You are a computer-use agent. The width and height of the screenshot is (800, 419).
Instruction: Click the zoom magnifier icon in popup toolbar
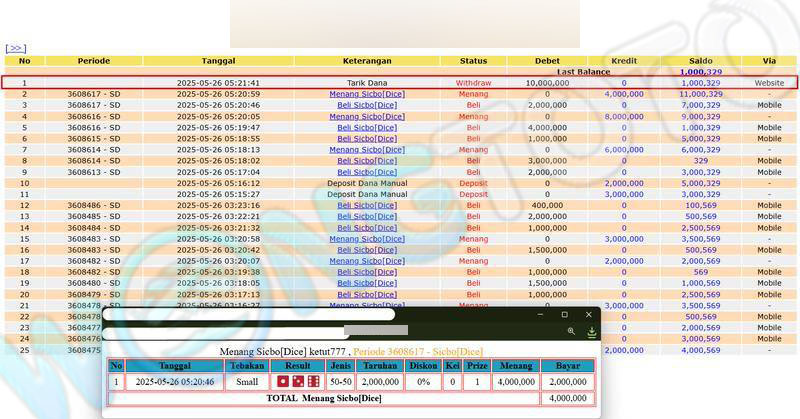tap(571, 331)
